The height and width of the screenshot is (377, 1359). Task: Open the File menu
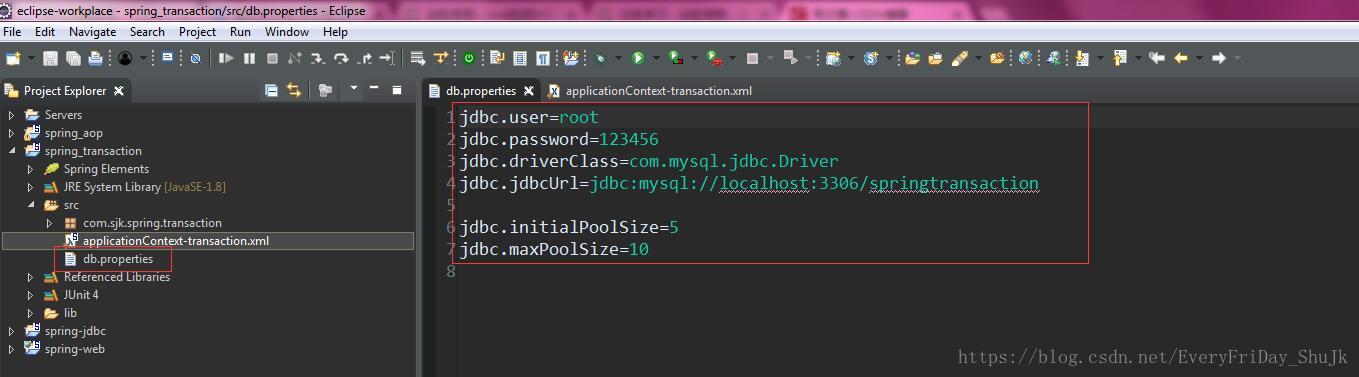(x=12, y=32)
